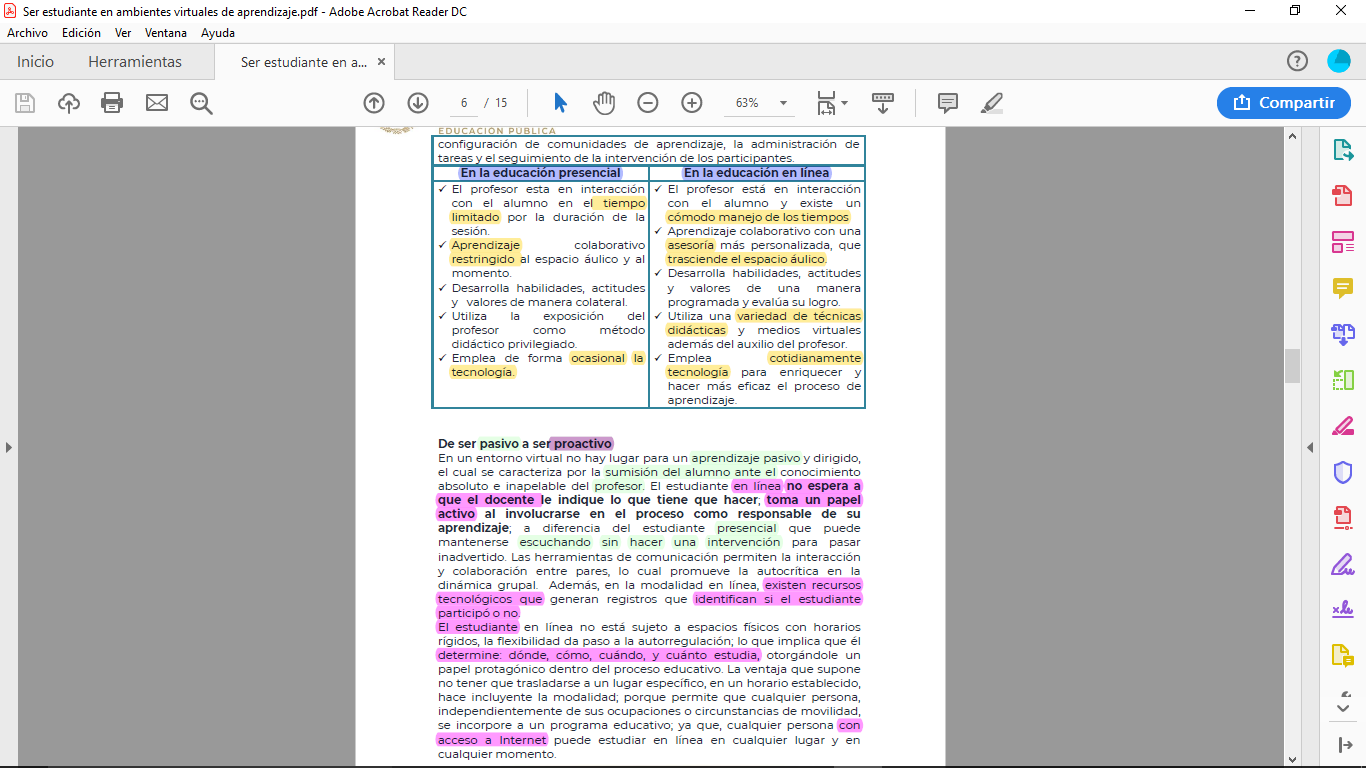1366x768 pixels.
Task: Click the Print file icon
Action: click(112, 102)
